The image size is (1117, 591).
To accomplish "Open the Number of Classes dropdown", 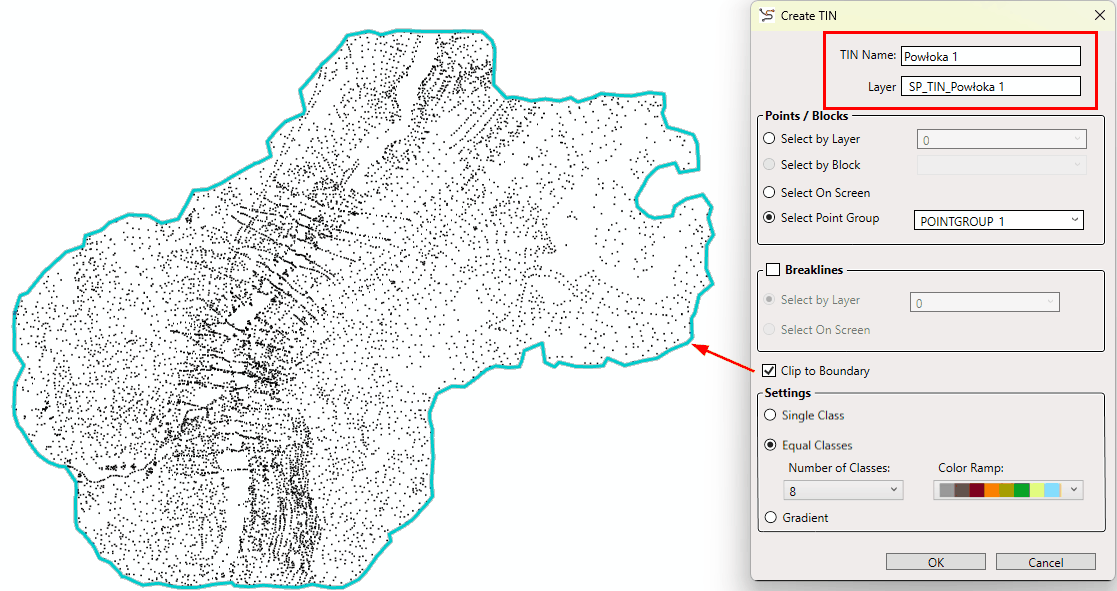I will 843,491.
